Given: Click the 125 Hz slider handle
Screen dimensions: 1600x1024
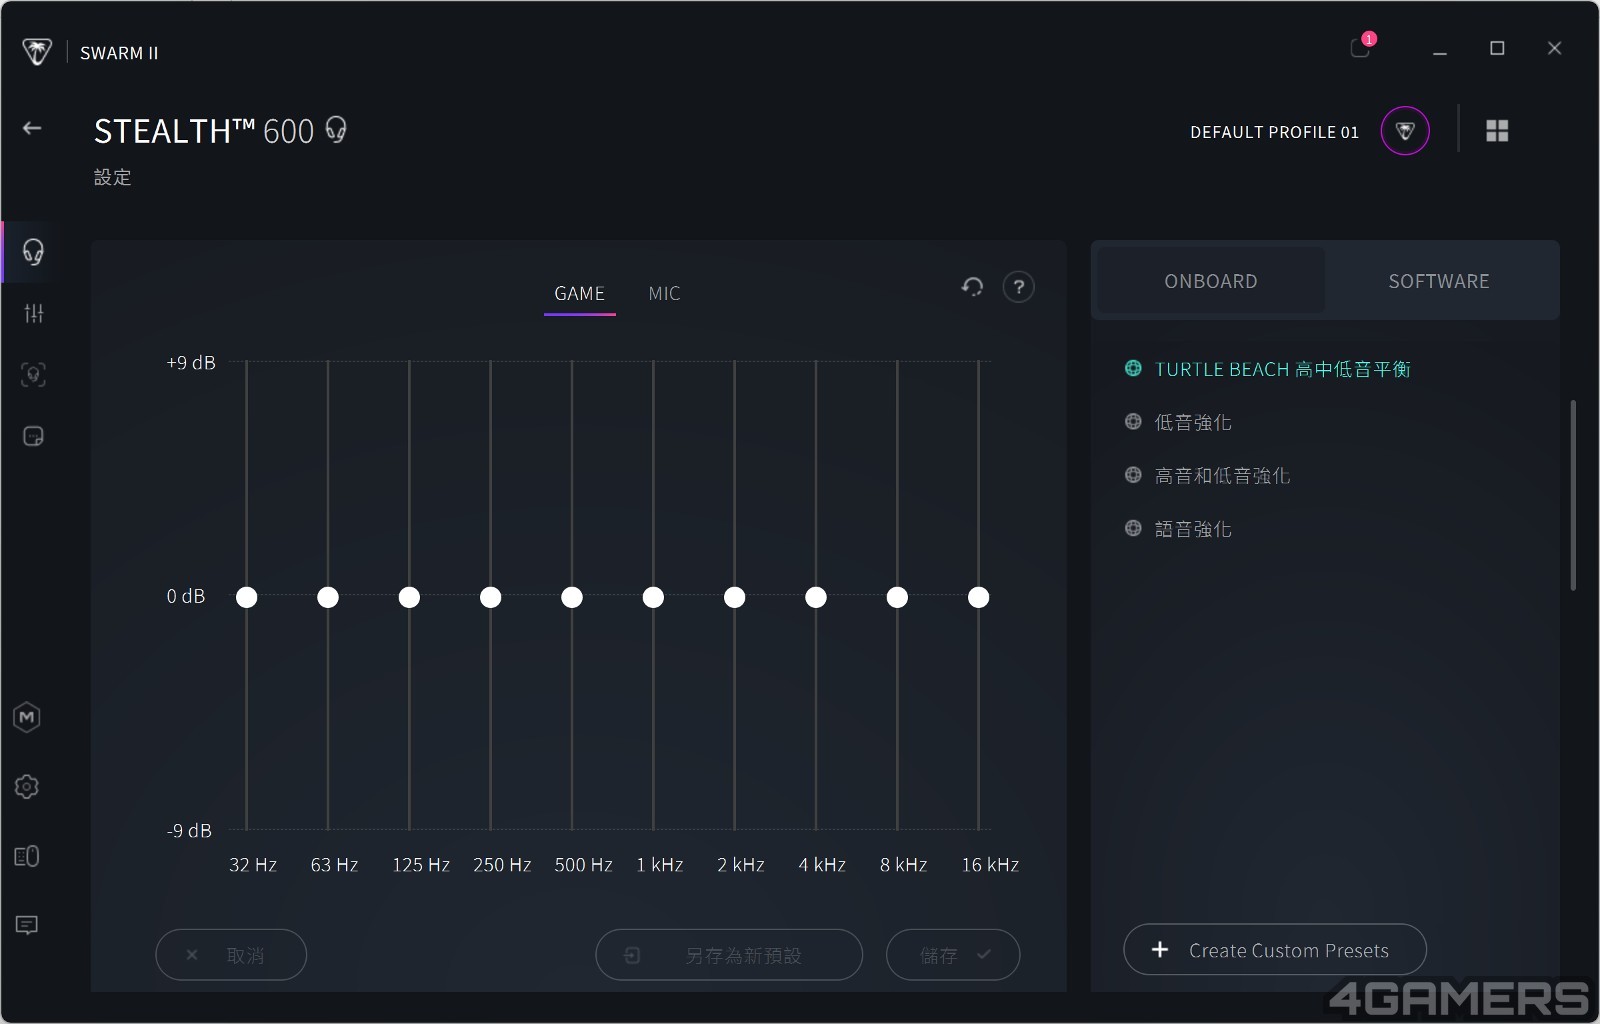Looking at the screenshot, I should [409, 597].
